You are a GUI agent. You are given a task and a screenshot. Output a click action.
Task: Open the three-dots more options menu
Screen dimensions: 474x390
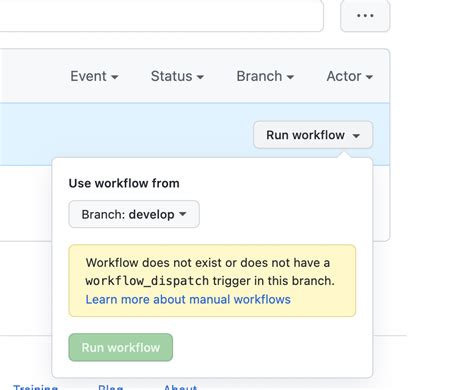[365, 16]
